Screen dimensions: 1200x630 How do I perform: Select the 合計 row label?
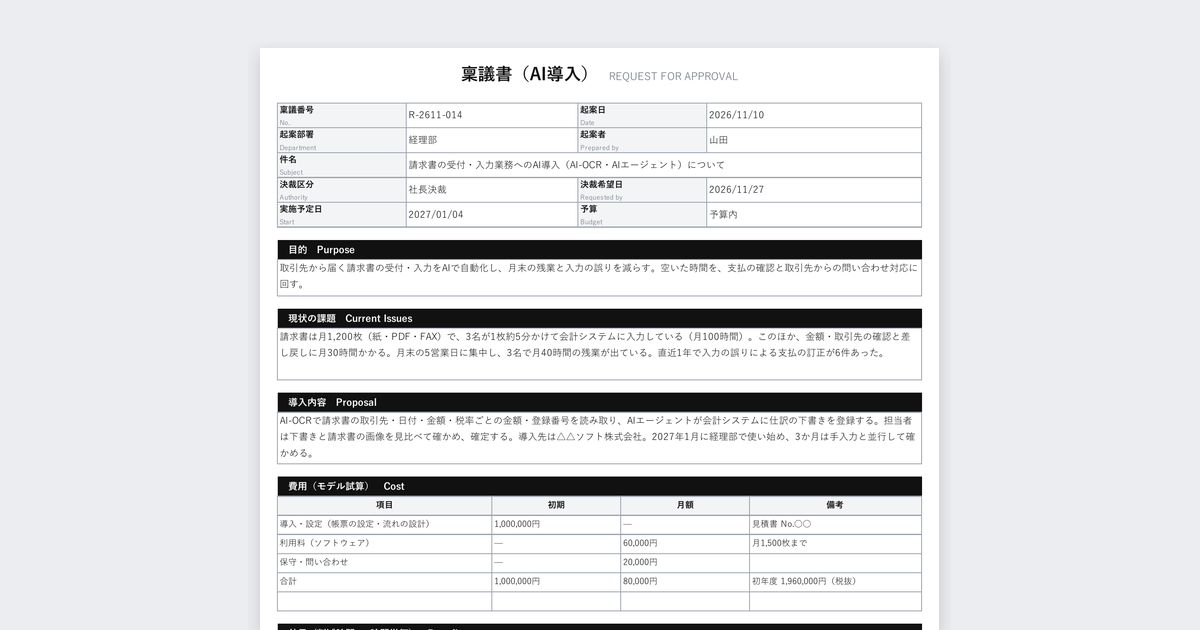[x=288, y=581]
